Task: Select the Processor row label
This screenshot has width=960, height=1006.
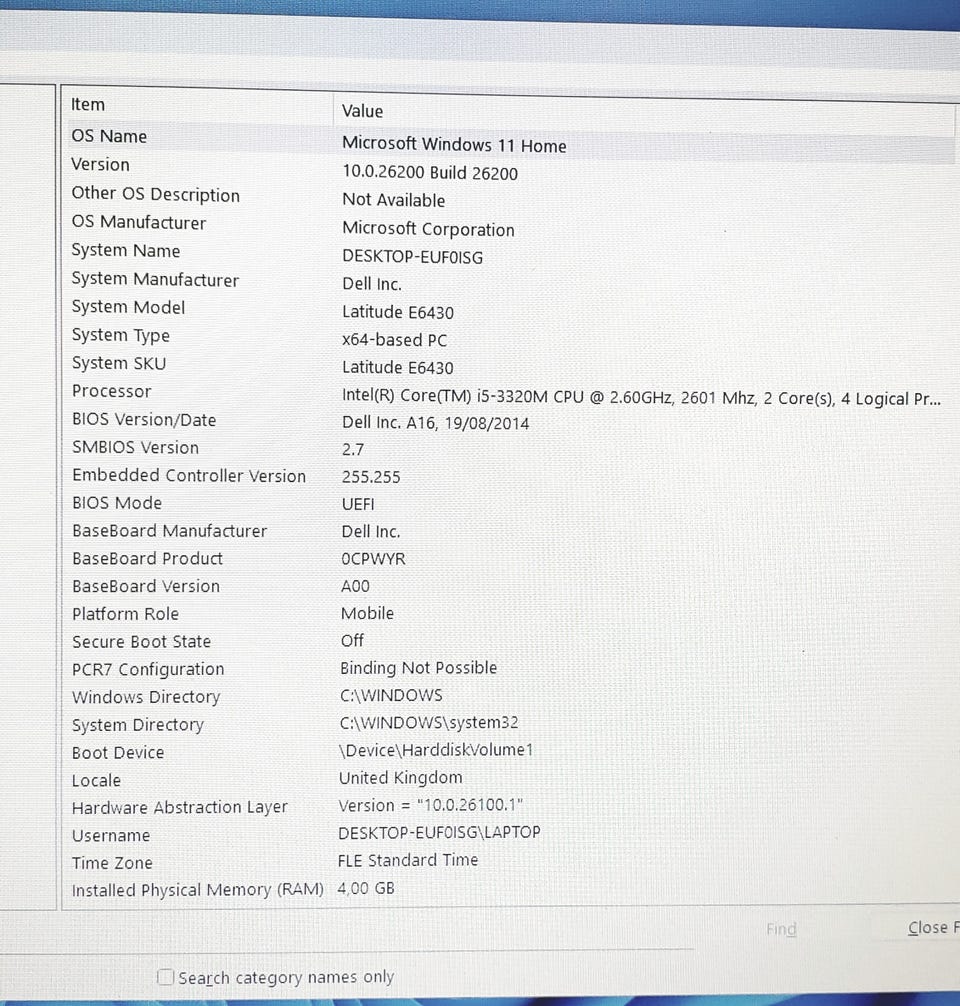Action: [112, 391]
